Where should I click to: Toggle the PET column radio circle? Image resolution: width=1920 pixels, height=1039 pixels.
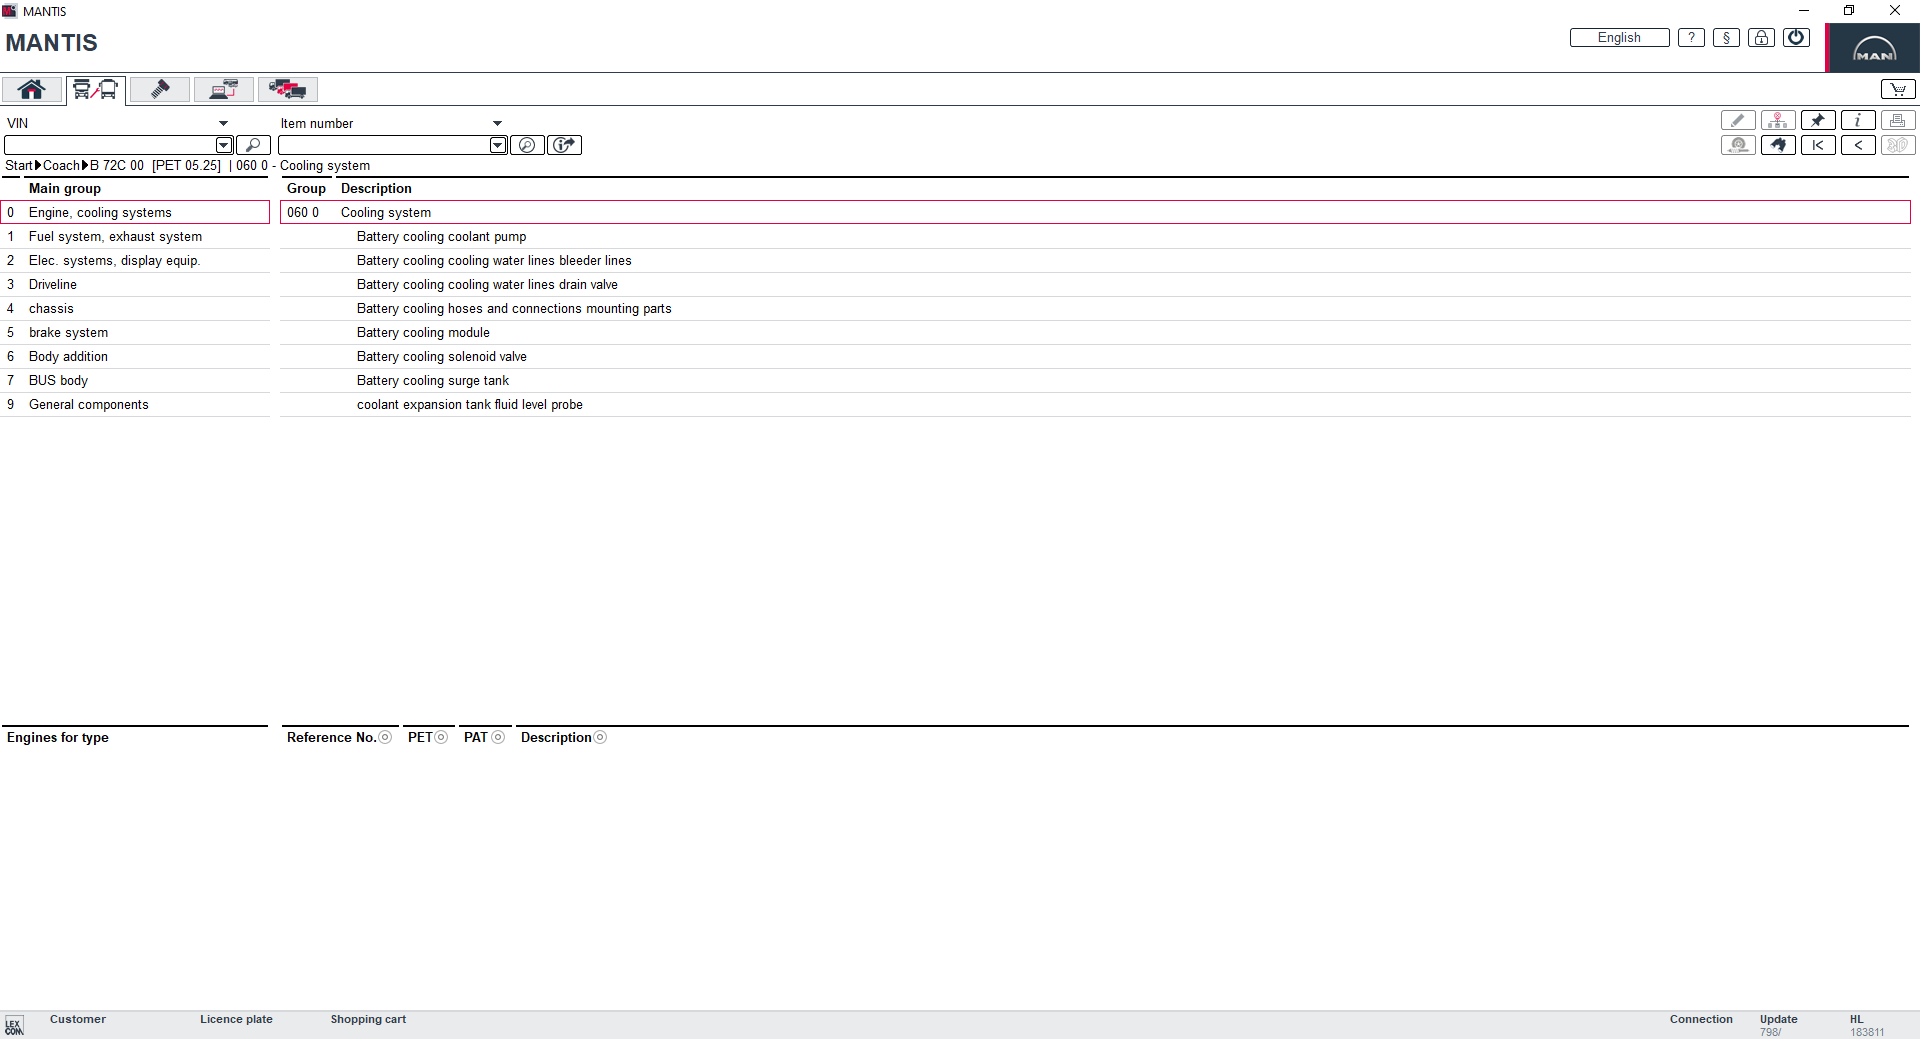441,738
